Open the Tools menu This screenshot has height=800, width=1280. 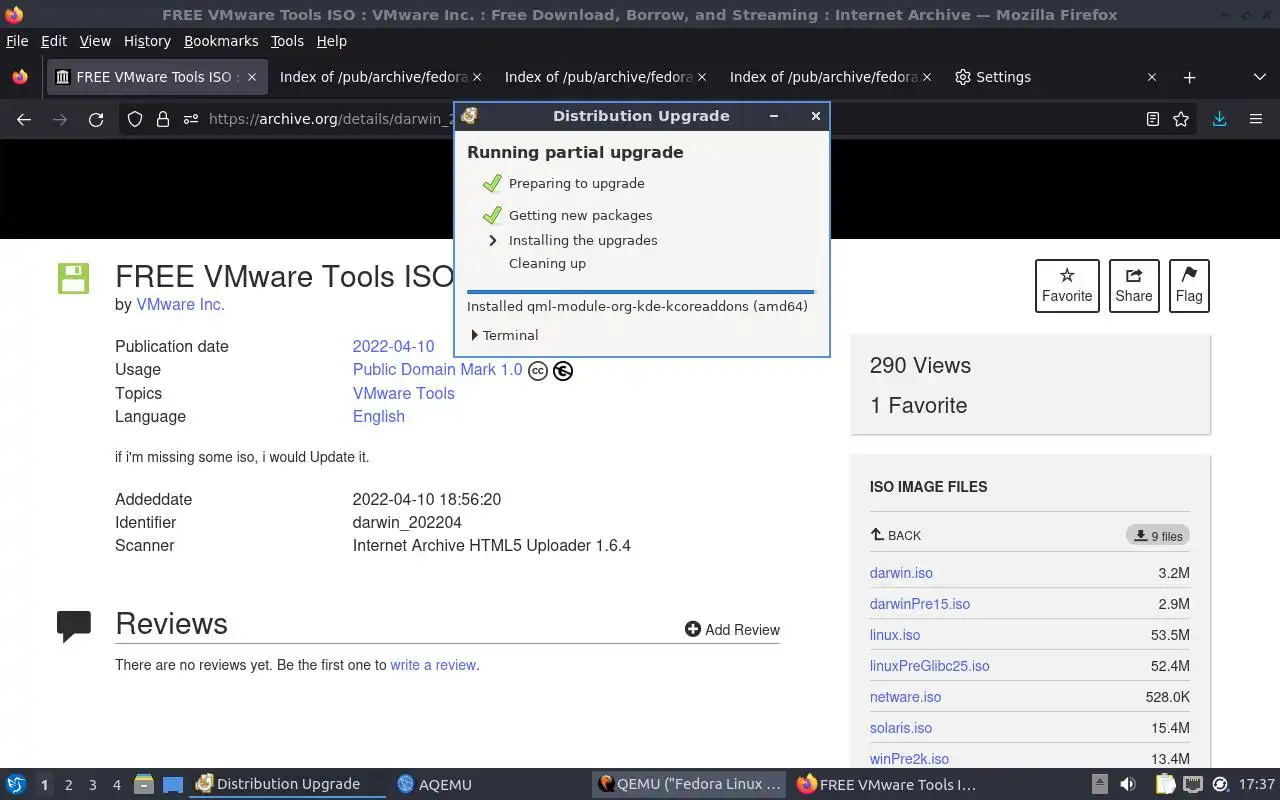(x=287, y=41)
